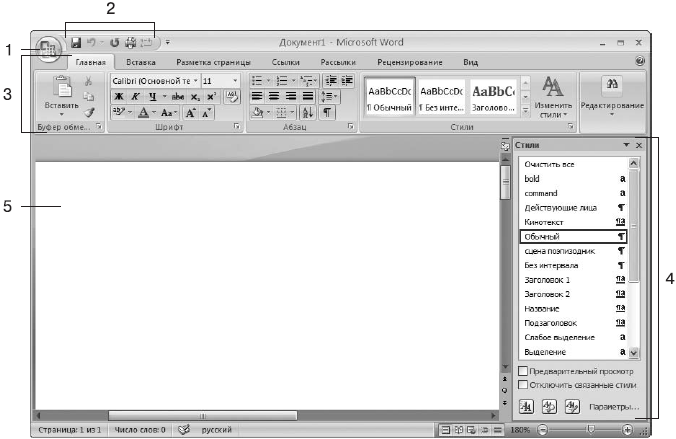Toggle the Отключить связанные стили checkbox
676x439 pixels.
point(523,384)
